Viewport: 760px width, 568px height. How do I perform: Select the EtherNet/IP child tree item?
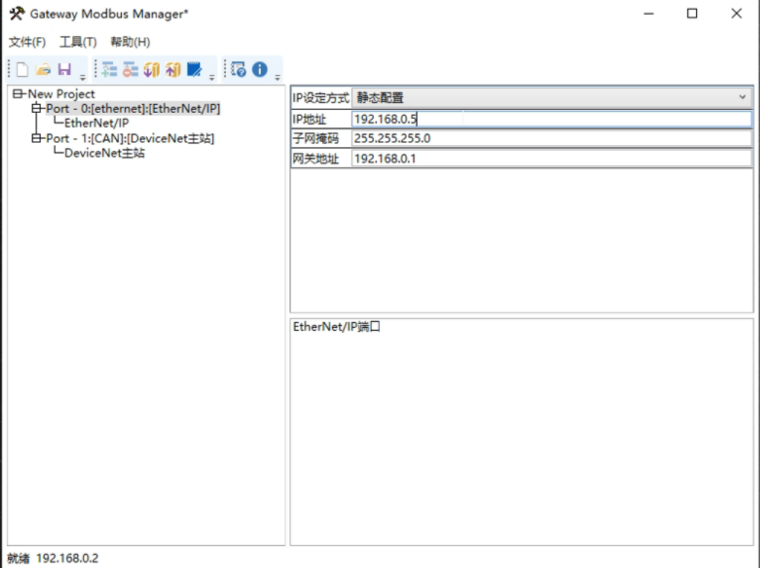[x=97, y=123]
